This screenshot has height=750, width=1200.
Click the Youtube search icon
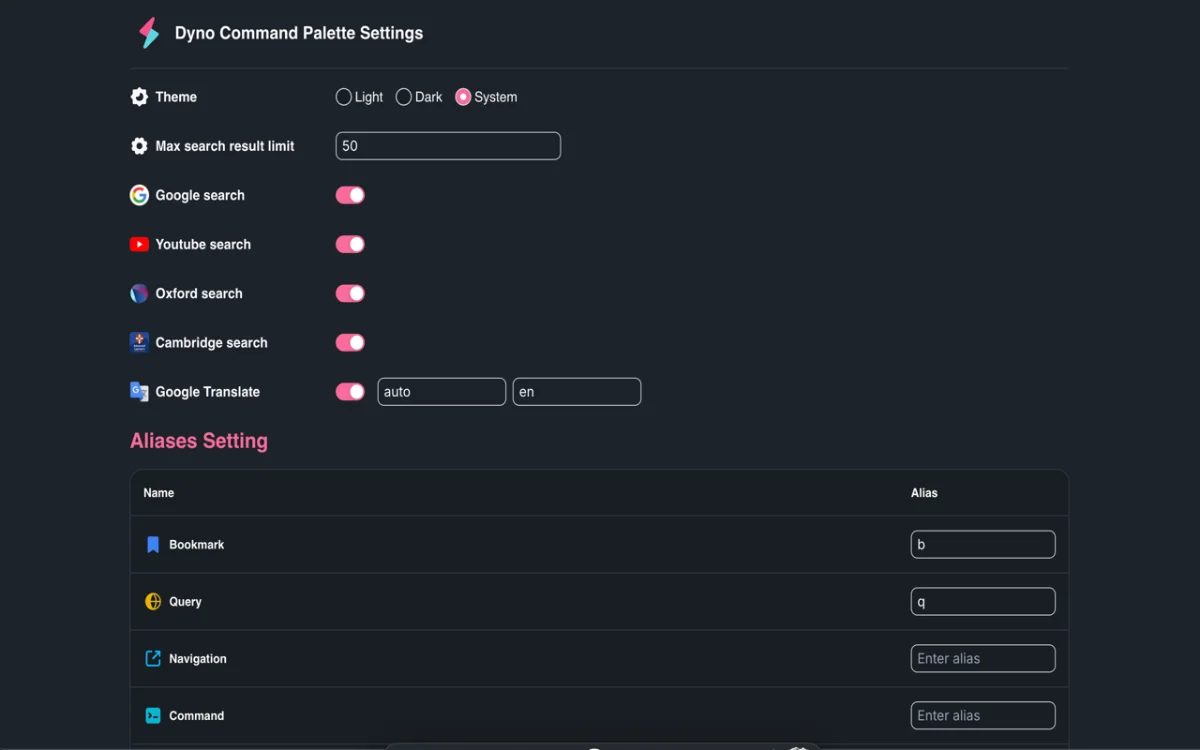[x=139, y=244]
